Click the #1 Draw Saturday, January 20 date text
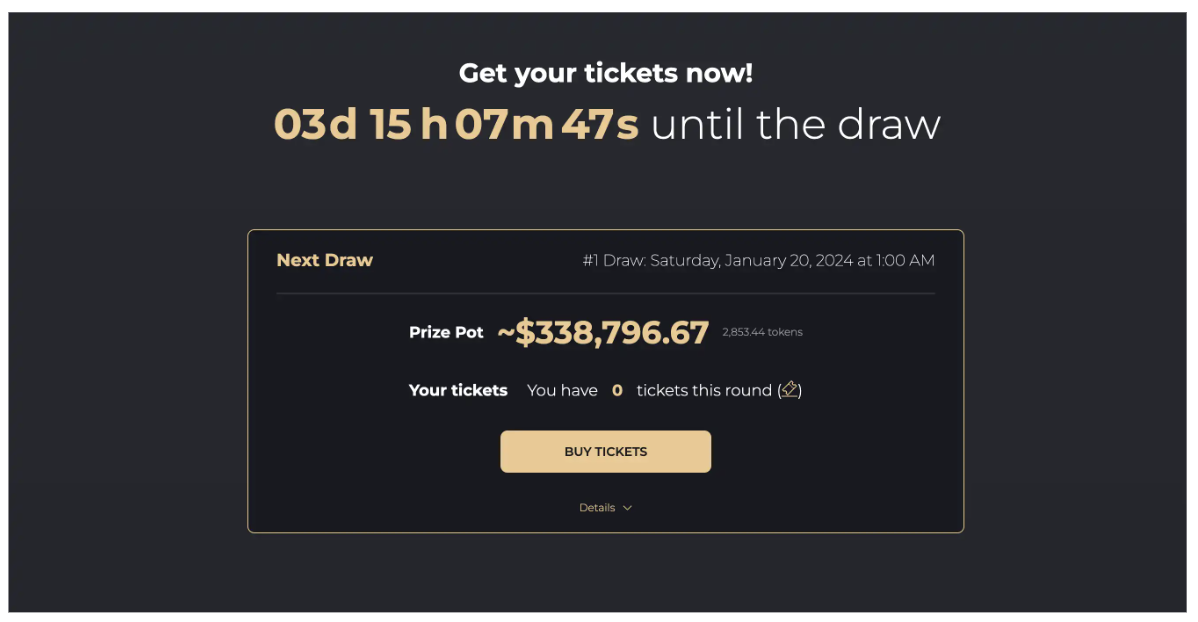1198x622 pixels. [759, 261]
